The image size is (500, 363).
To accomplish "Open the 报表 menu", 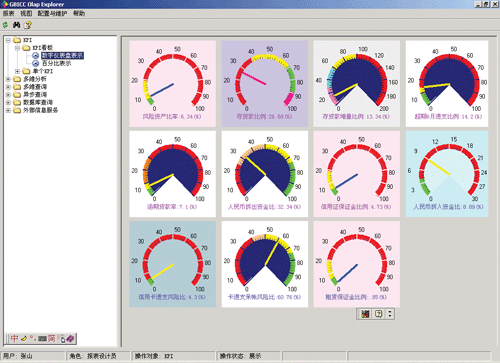I will click(9, 13).
